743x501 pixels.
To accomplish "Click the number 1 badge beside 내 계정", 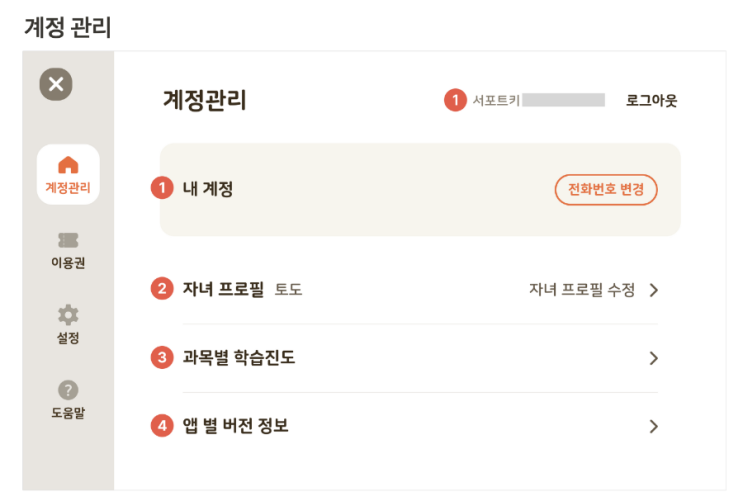I will point(162,188).
